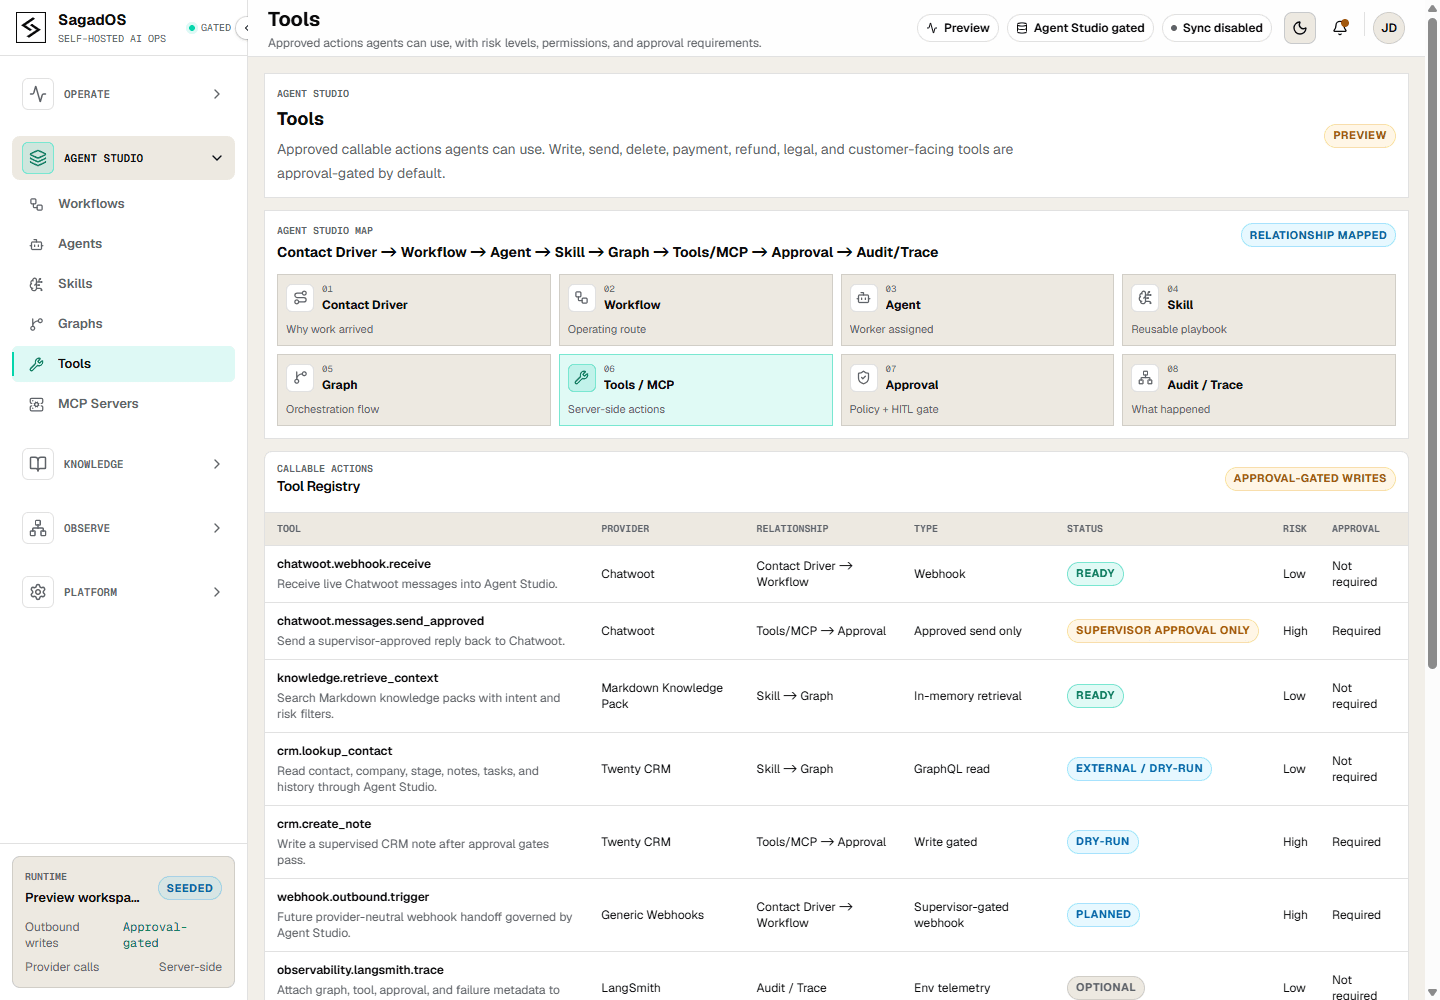Click the SEEDED runtime badge

point(190,888)
